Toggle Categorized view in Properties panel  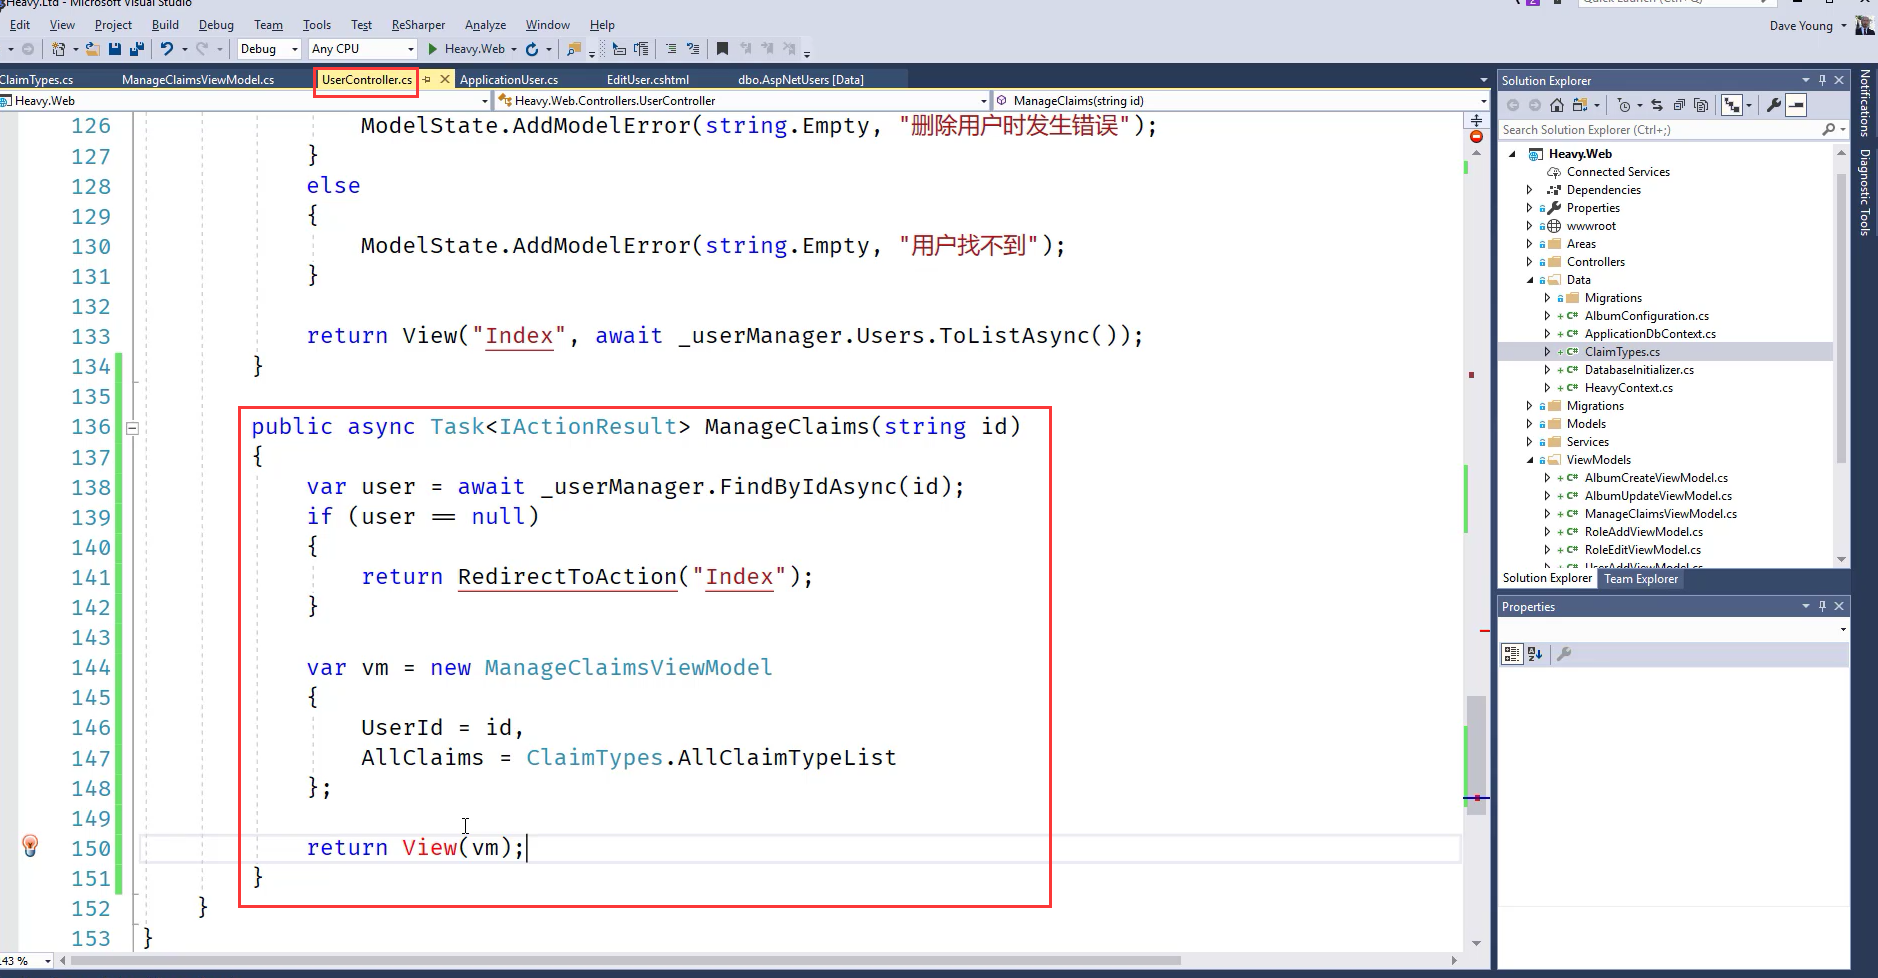pos(1511,654)
